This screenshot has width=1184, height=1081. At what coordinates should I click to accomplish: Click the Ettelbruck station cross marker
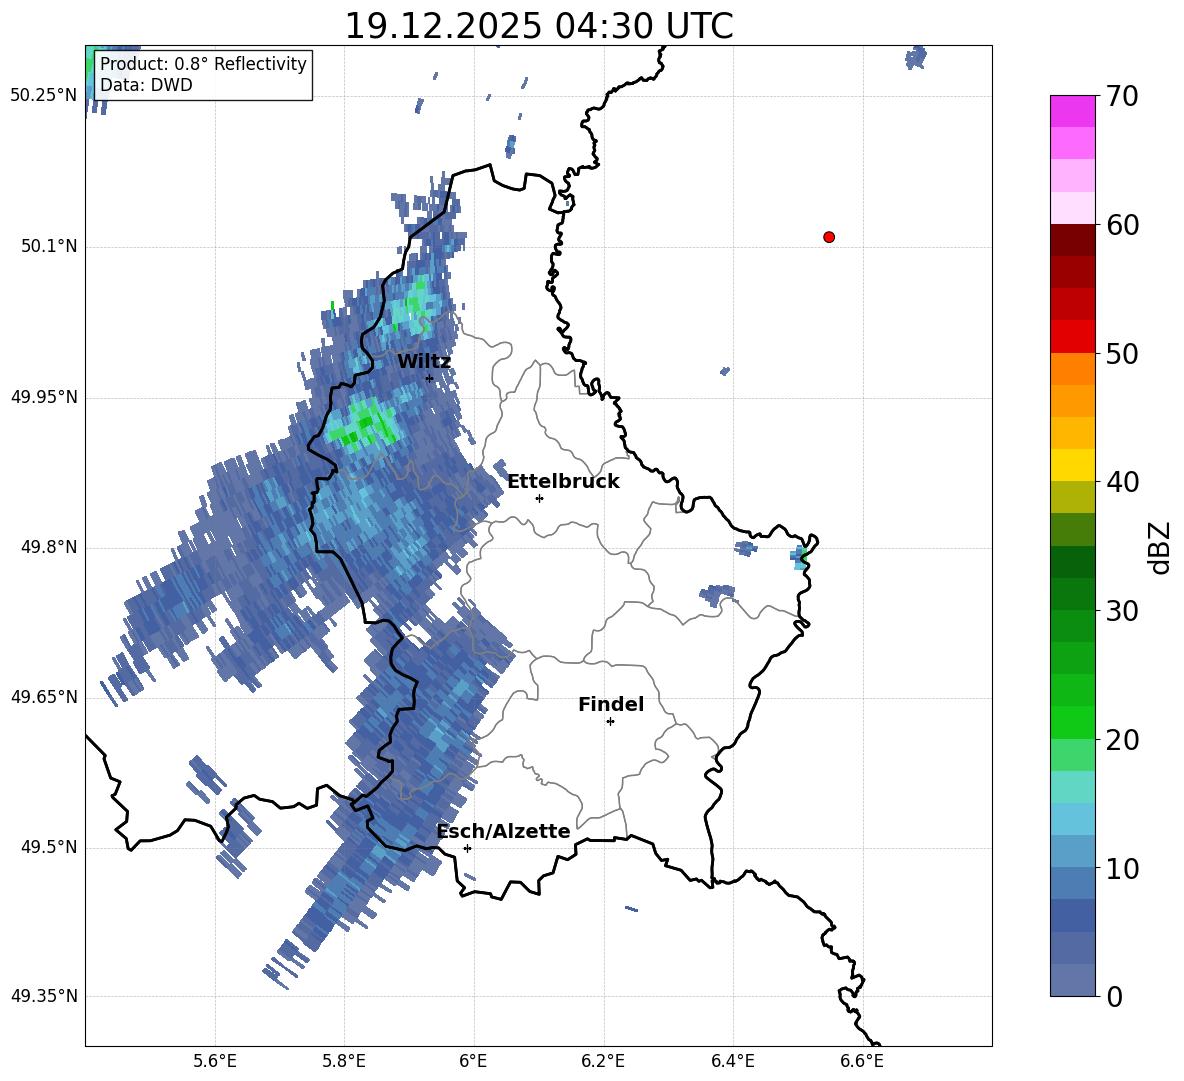pyautogui.click(x=539, y=498)
